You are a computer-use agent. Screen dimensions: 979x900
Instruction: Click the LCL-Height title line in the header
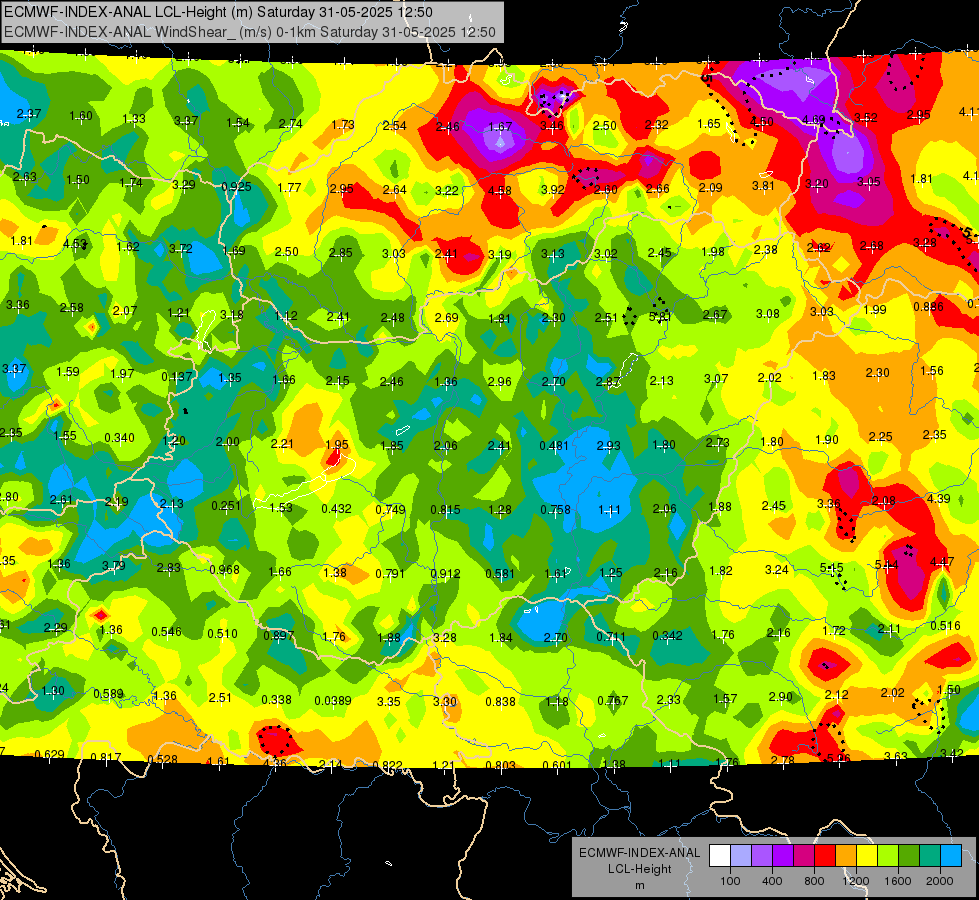tap(219, 12)
